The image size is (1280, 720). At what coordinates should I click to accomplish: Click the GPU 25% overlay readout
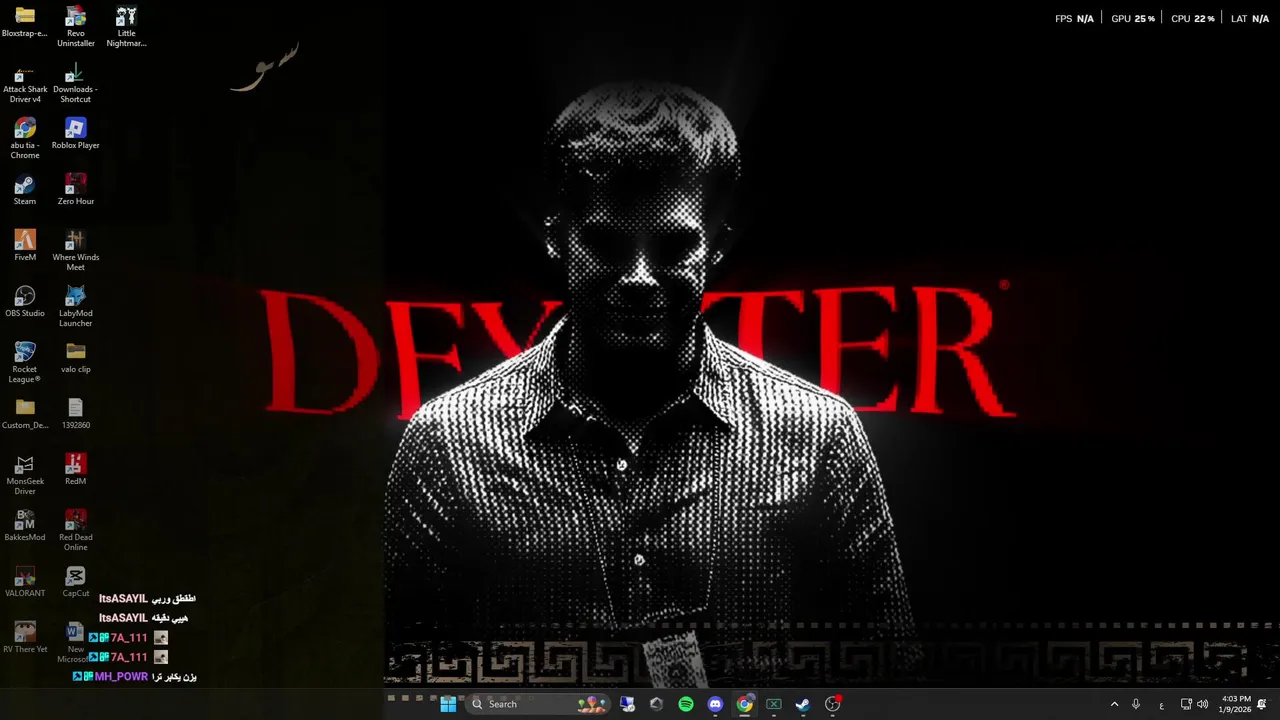[x=1133, y=19]
